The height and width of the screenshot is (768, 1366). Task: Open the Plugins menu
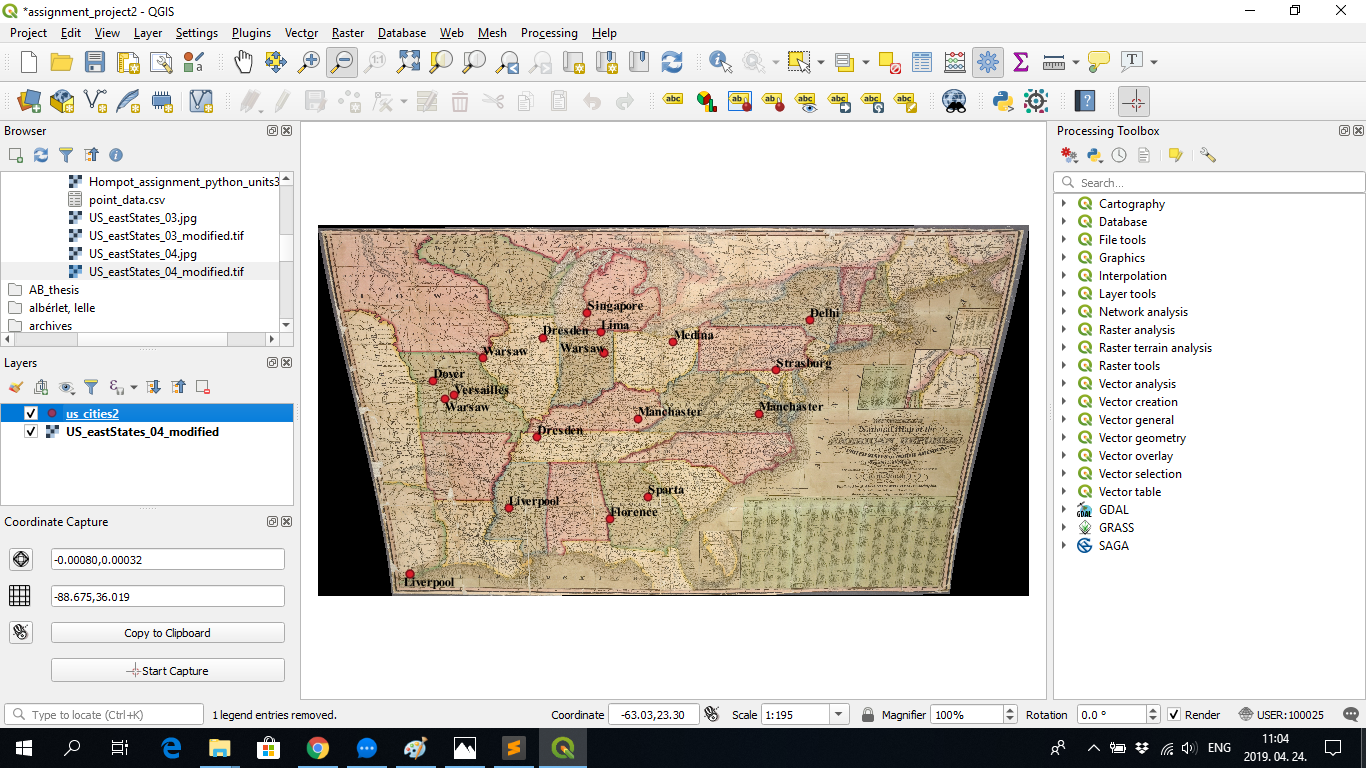coord(251,33)
